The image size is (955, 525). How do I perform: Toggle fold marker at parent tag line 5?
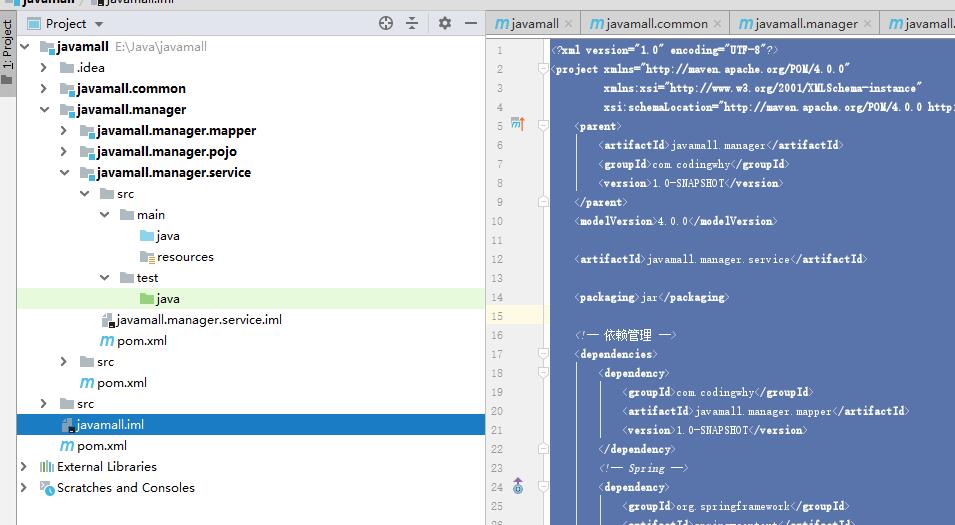pos(543,126)
